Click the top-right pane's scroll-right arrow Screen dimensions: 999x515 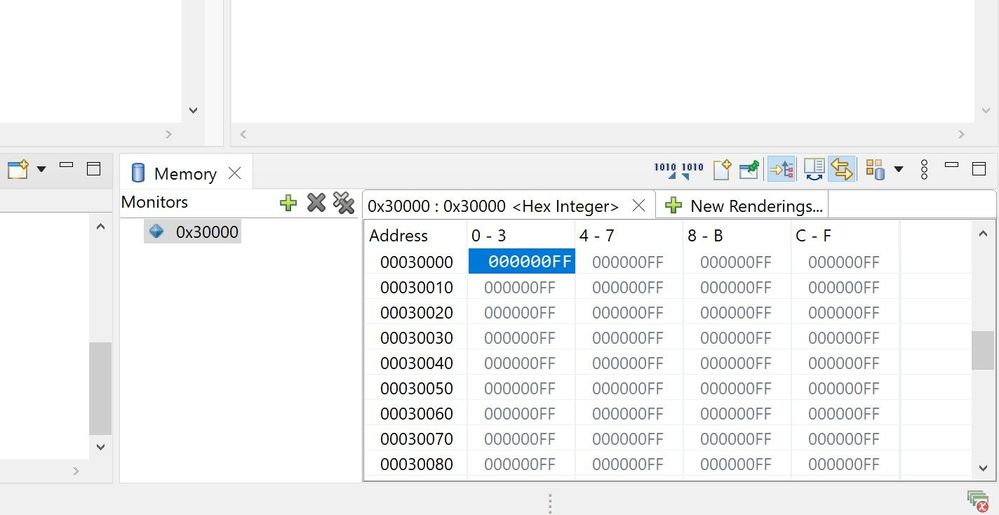(961, 134)
